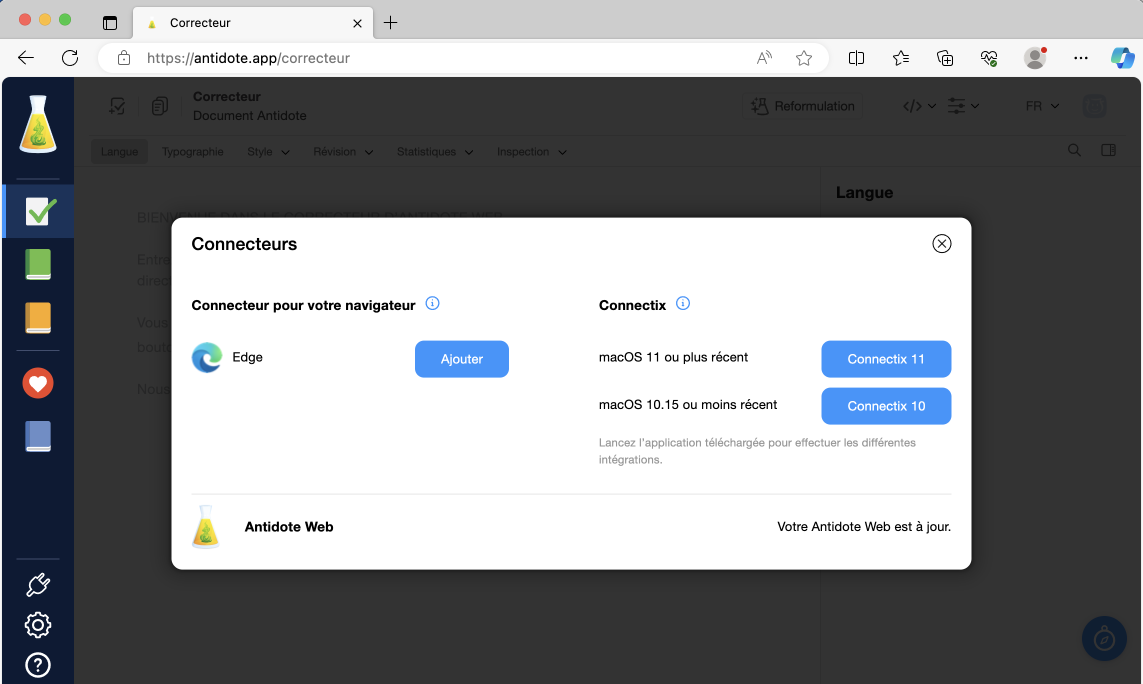Open the orange guides book icon
This screenshot has height=684, width=1143.
click(x=38, y=318)
